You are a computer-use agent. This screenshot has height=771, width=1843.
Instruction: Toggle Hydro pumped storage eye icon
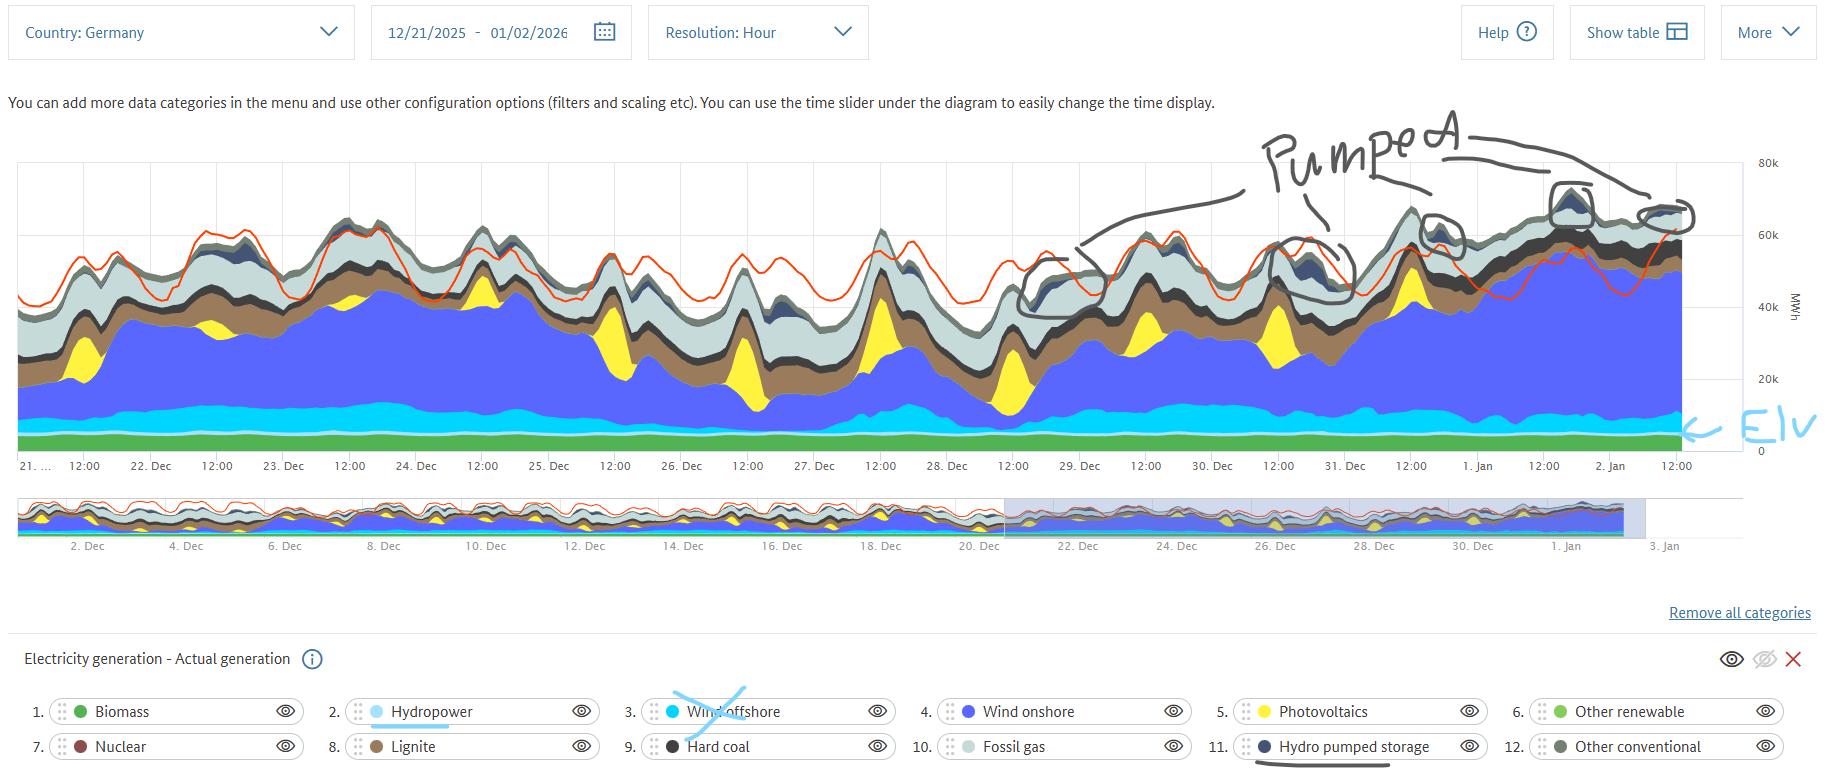click(x=1469, y=746)
